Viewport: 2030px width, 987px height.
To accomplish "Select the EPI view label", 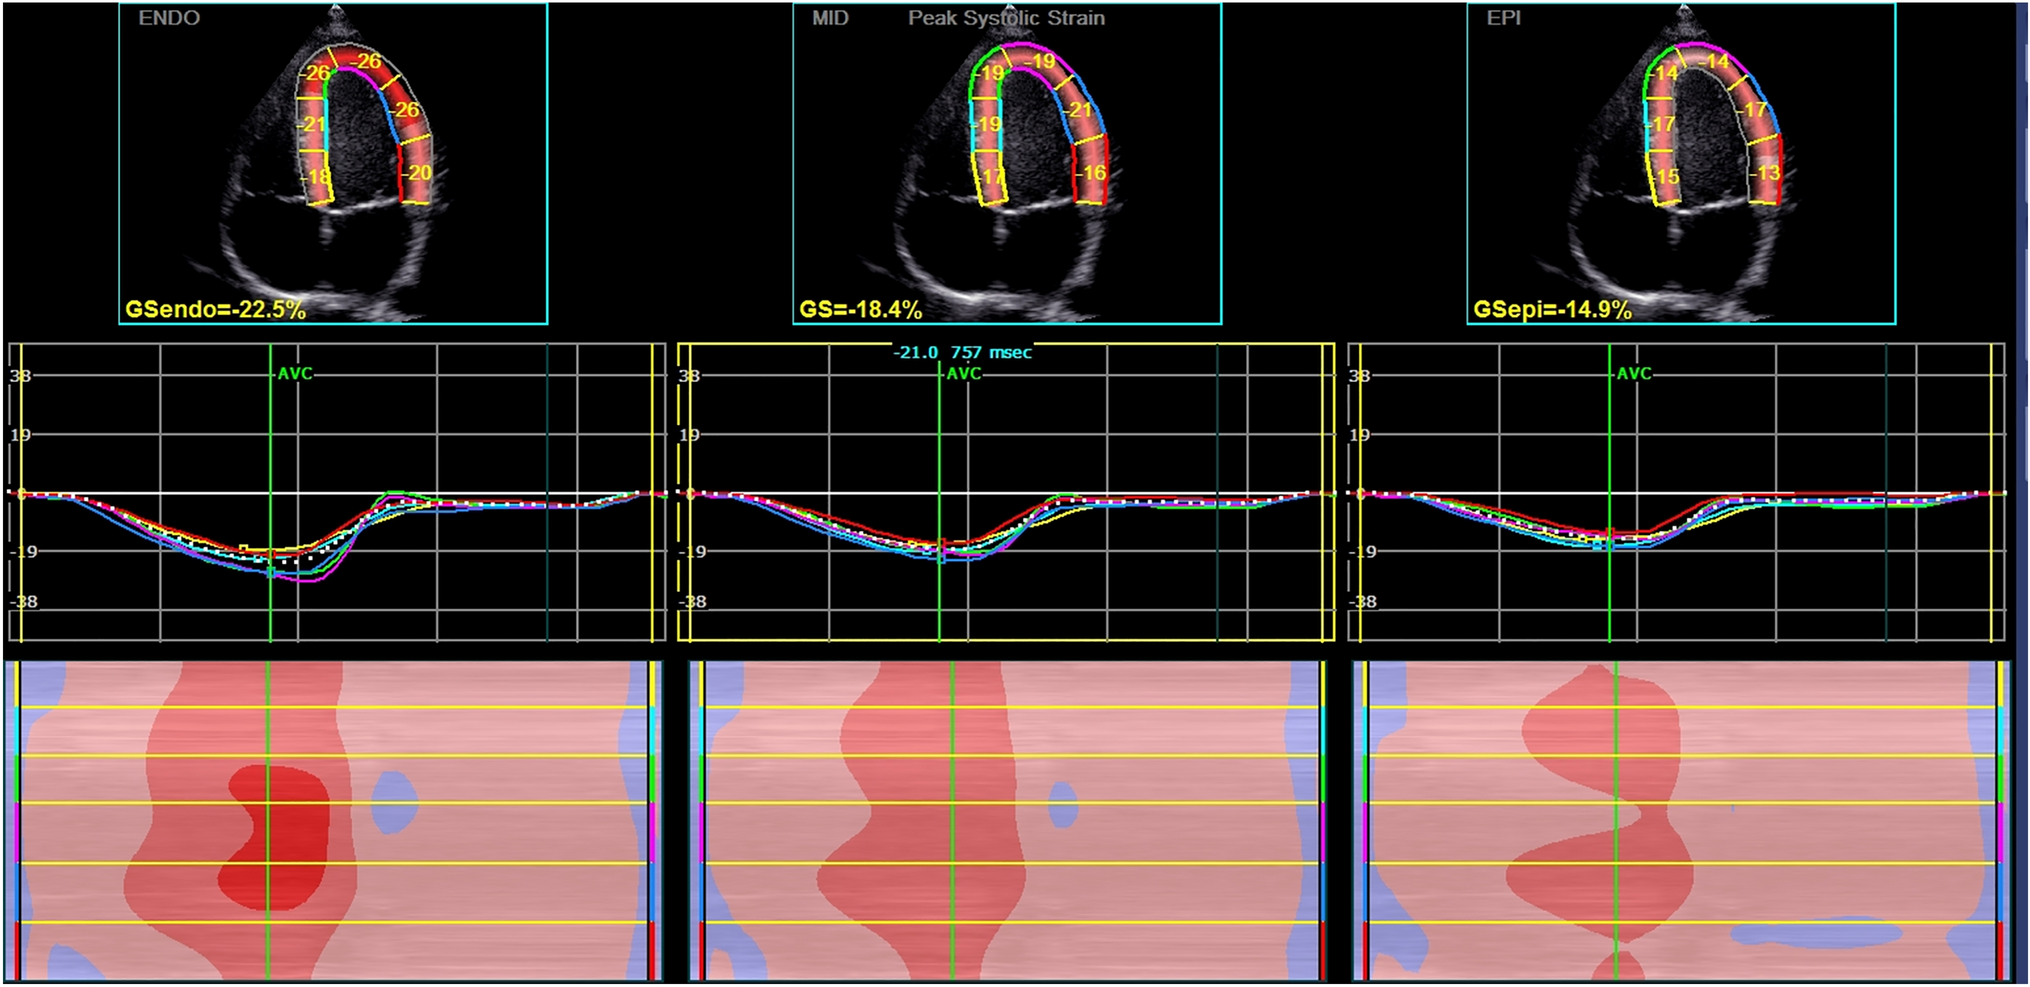I will coord(1504,18).
